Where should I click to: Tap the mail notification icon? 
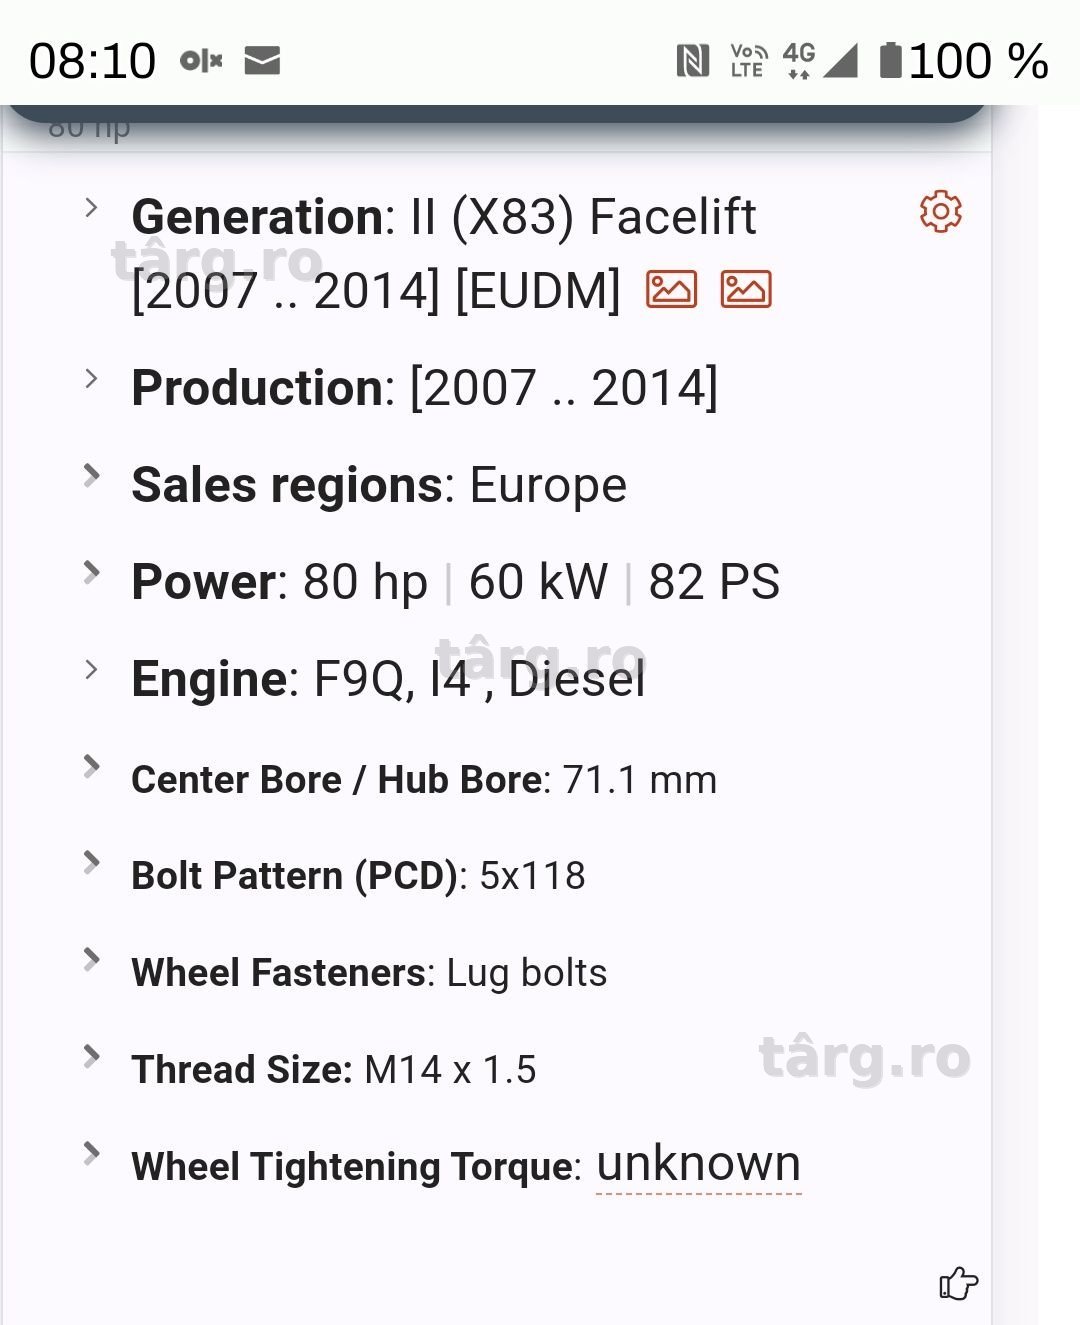pyautogui.click(x=262, y=61)
